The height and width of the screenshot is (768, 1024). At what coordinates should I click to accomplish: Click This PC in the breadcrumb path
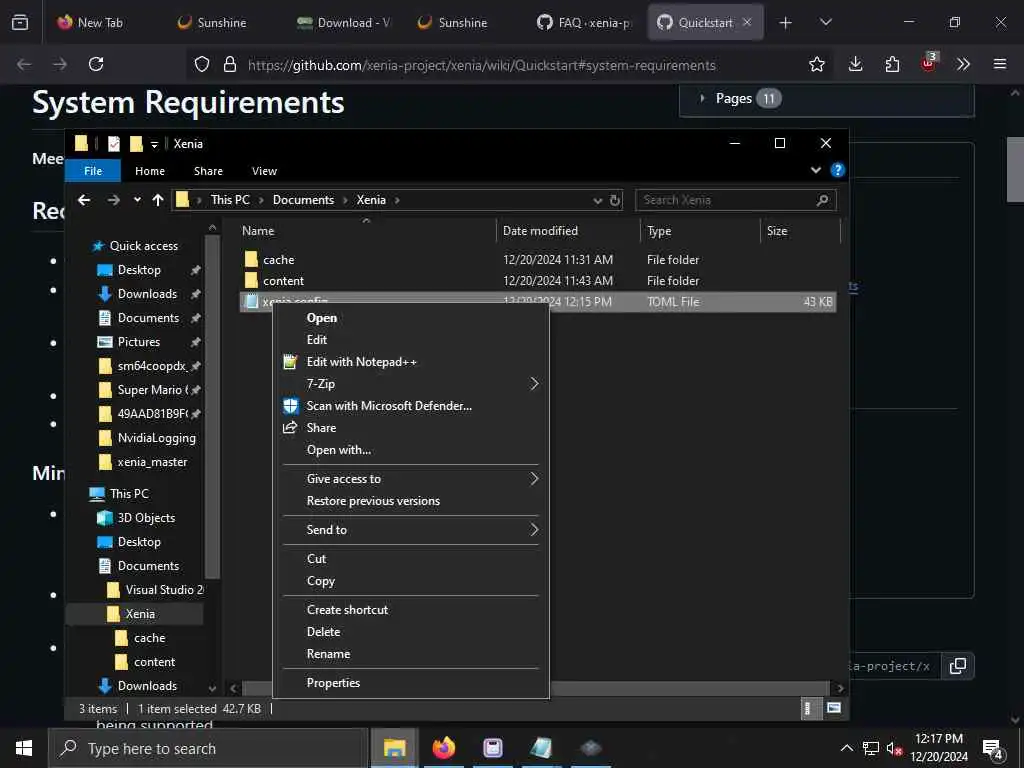click(230, 200)
